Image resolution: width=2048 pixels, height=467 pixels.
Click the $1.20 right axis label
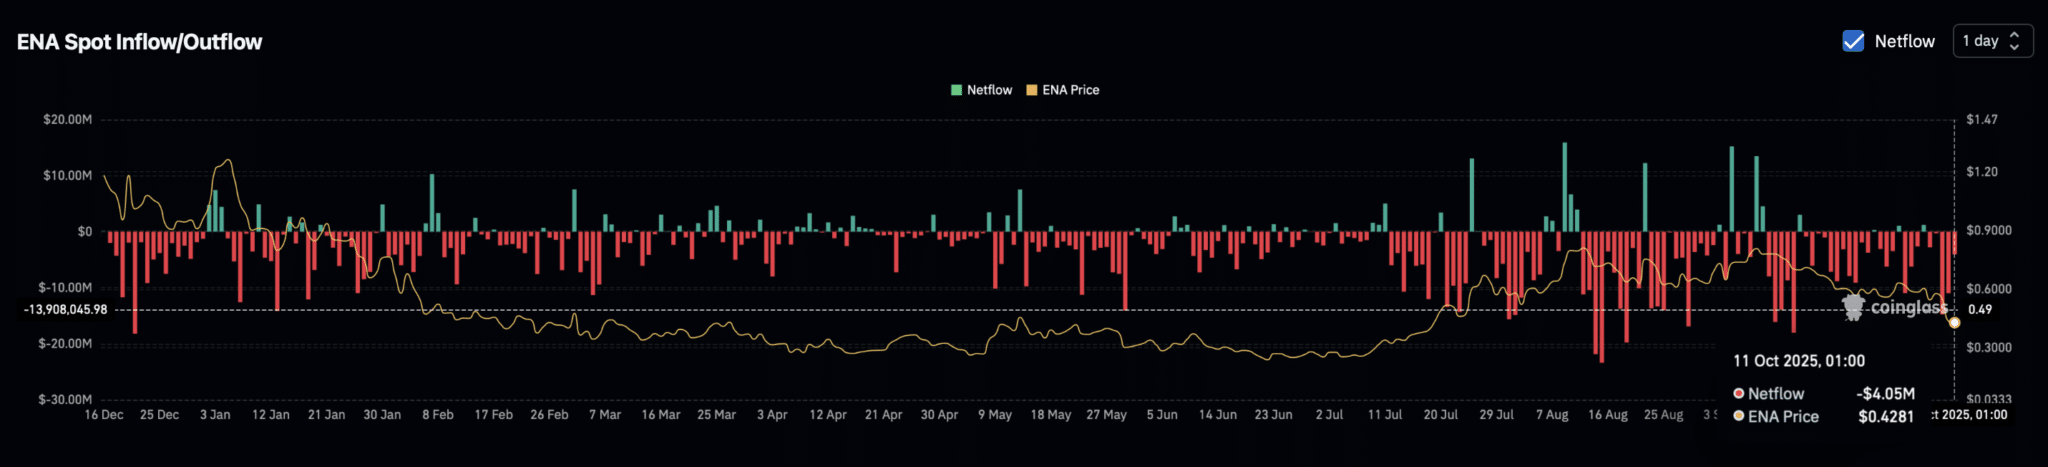click(x=1981, y=172)
